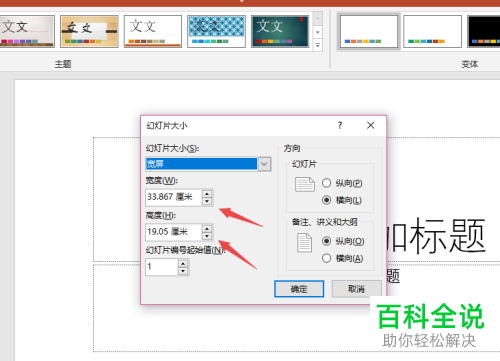
Task: Decrease width with the down spinner
Action: (x=207, y=201)
